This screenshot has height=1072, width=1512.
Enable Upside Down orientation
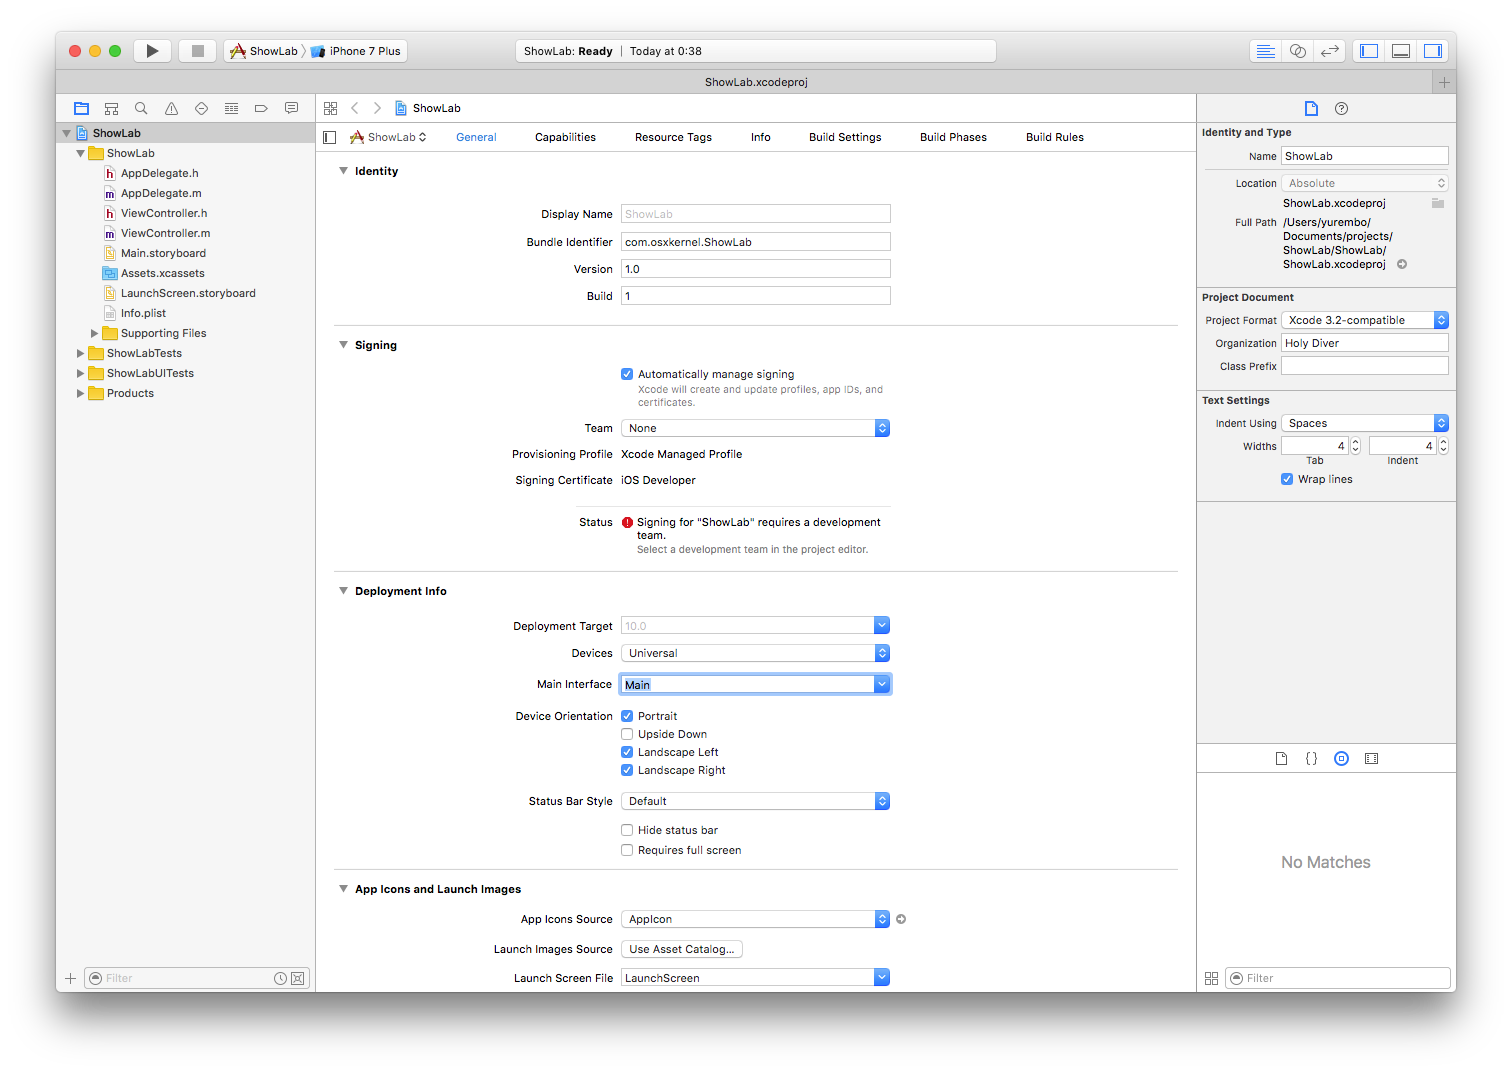(627, 734)
